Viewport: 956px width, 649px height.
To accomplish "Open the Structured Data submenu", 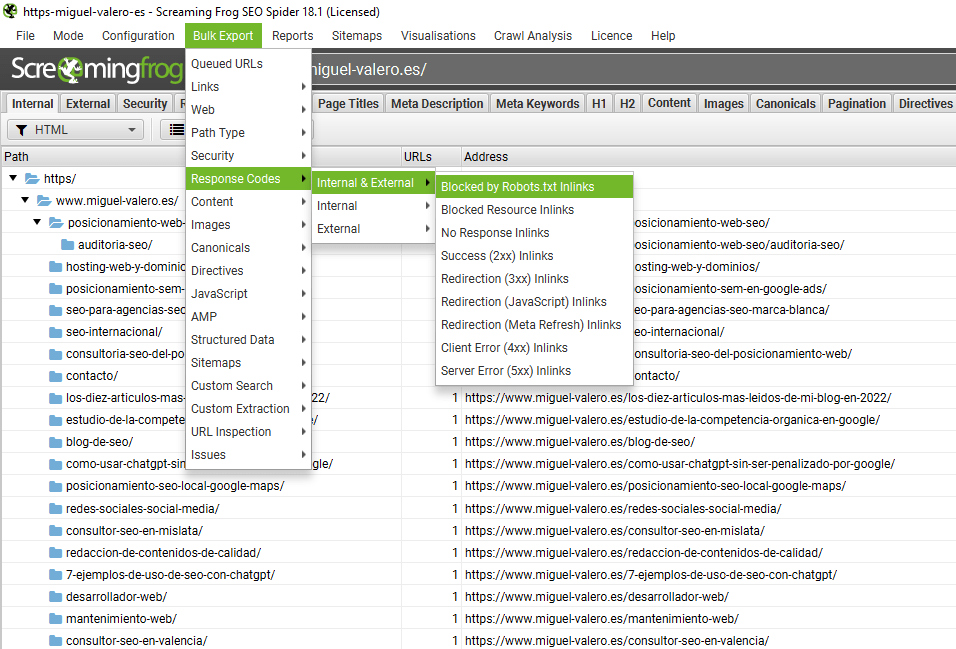I will click(x=248, y=340).
